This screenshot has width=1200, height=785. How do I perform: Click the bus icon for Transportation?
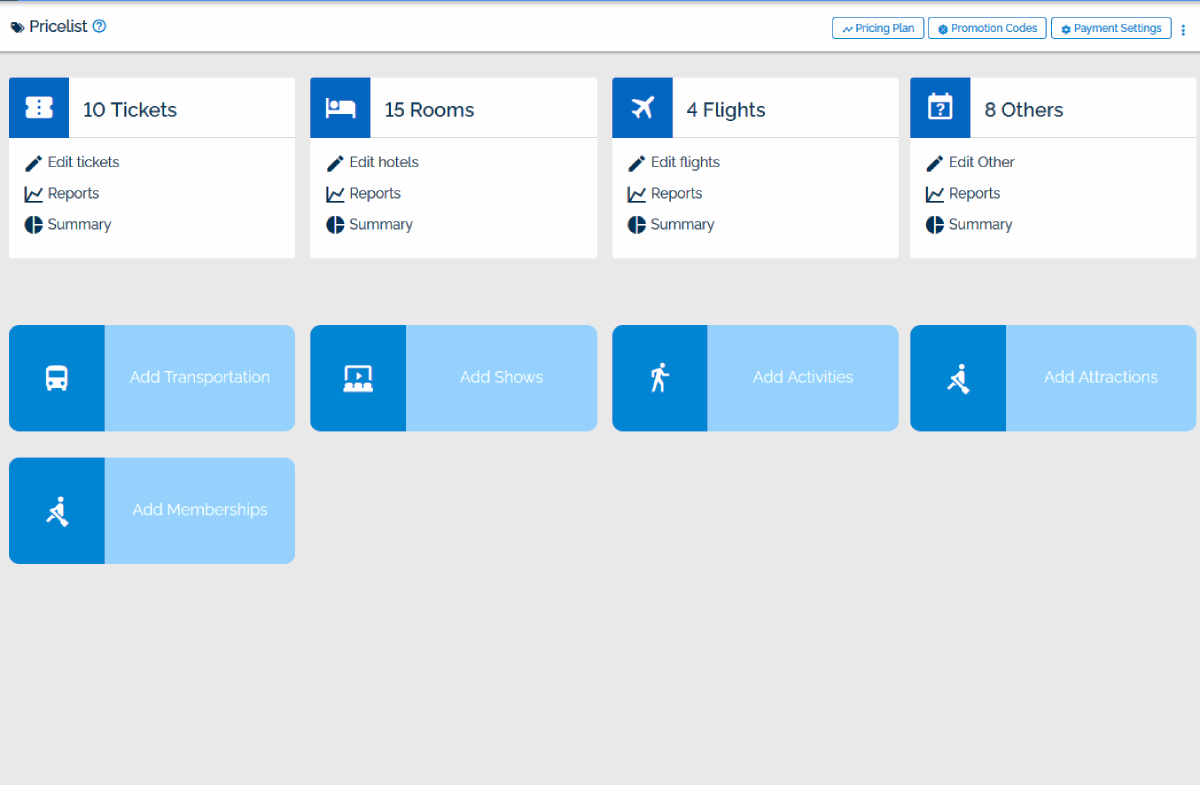[x=57, y=378]
